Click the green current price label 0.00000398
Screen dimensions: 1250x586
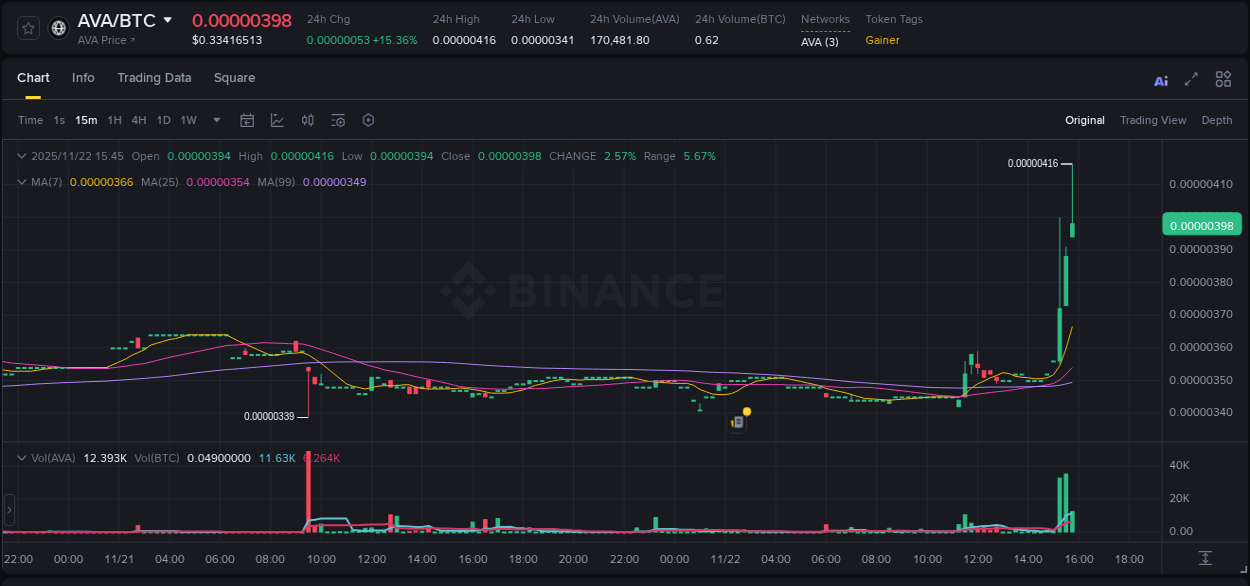[x=1201, y=225]
